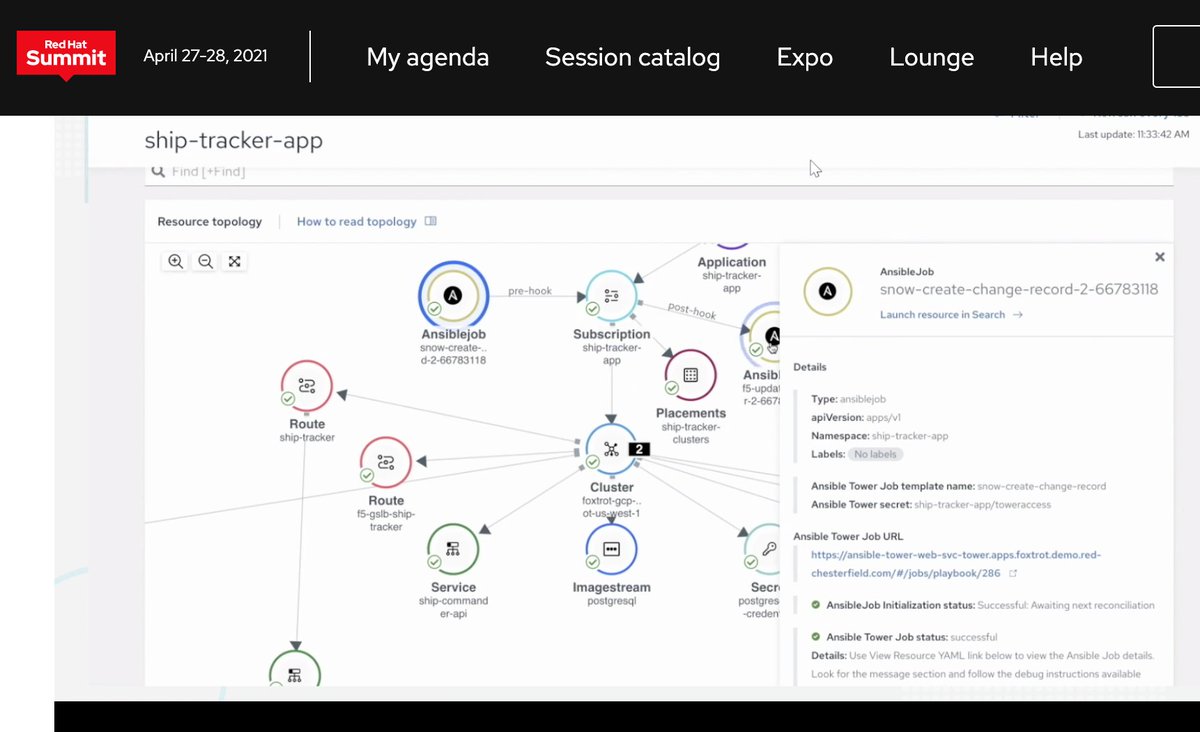Viewport: 1200px width, 732px height.
Task: Select the Secret postgresql node
Action: [764, 549]
